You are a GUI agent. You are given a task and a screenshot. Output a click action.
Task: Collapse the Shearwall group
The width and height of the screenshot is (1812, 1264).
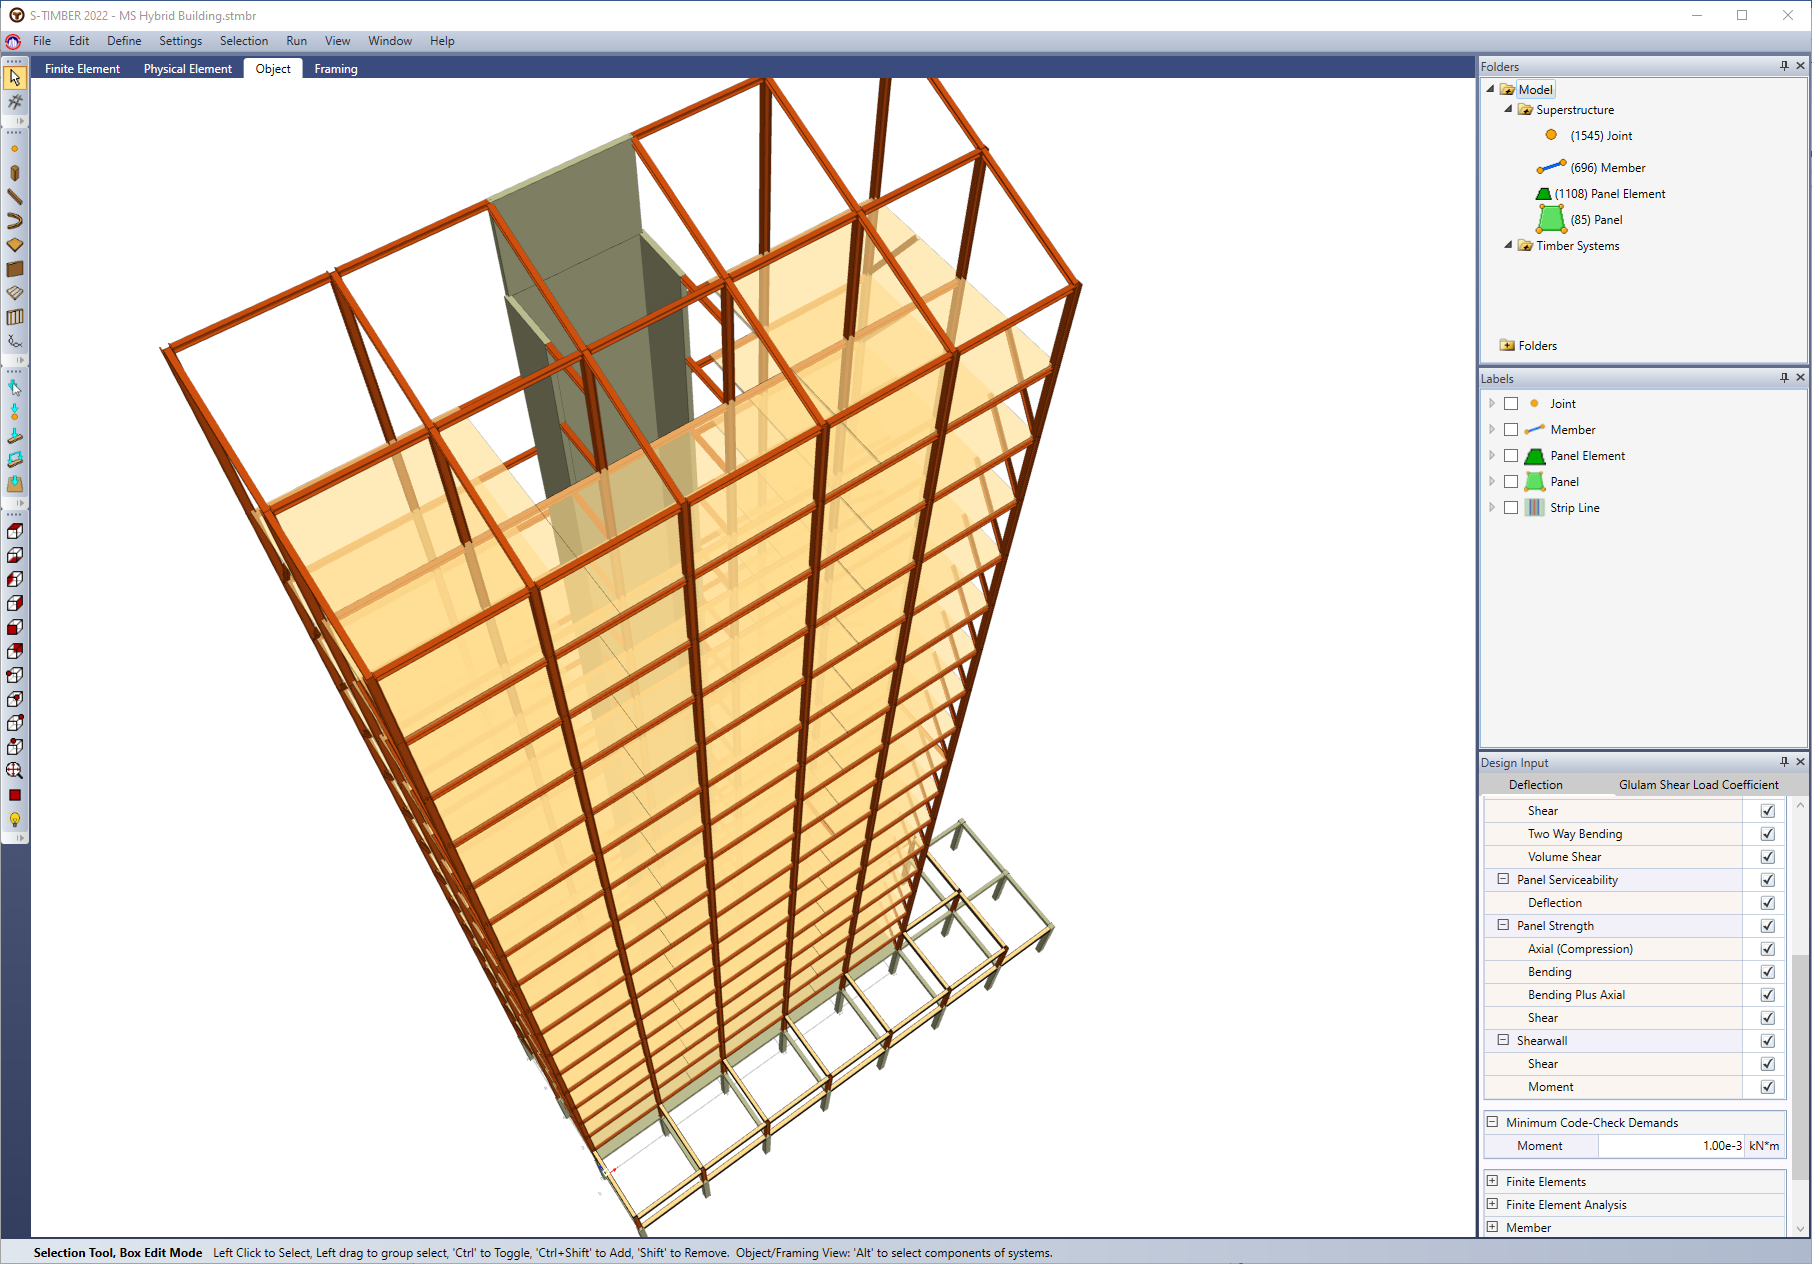click(x=1503, y=1041)
